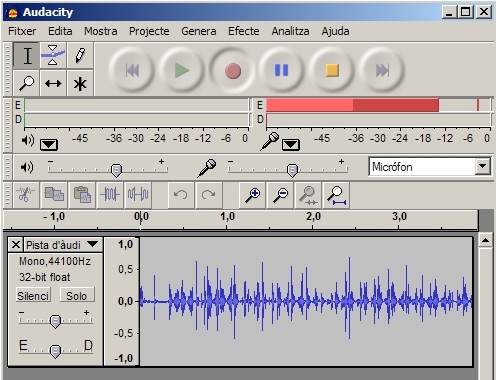The height and width of the screenshot is (380, 496).
Task: Click the Paste clipboard icon
Action: click(82, 195)
